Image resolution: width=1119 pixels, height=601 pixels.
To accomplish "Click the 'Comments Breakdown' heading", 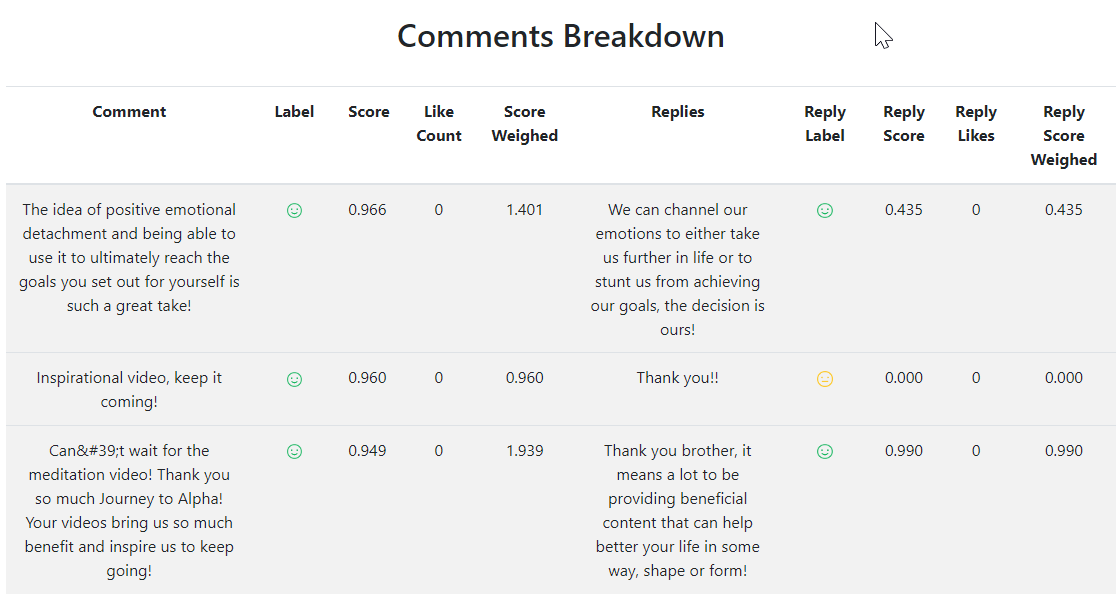I will [x=560, y=36].
